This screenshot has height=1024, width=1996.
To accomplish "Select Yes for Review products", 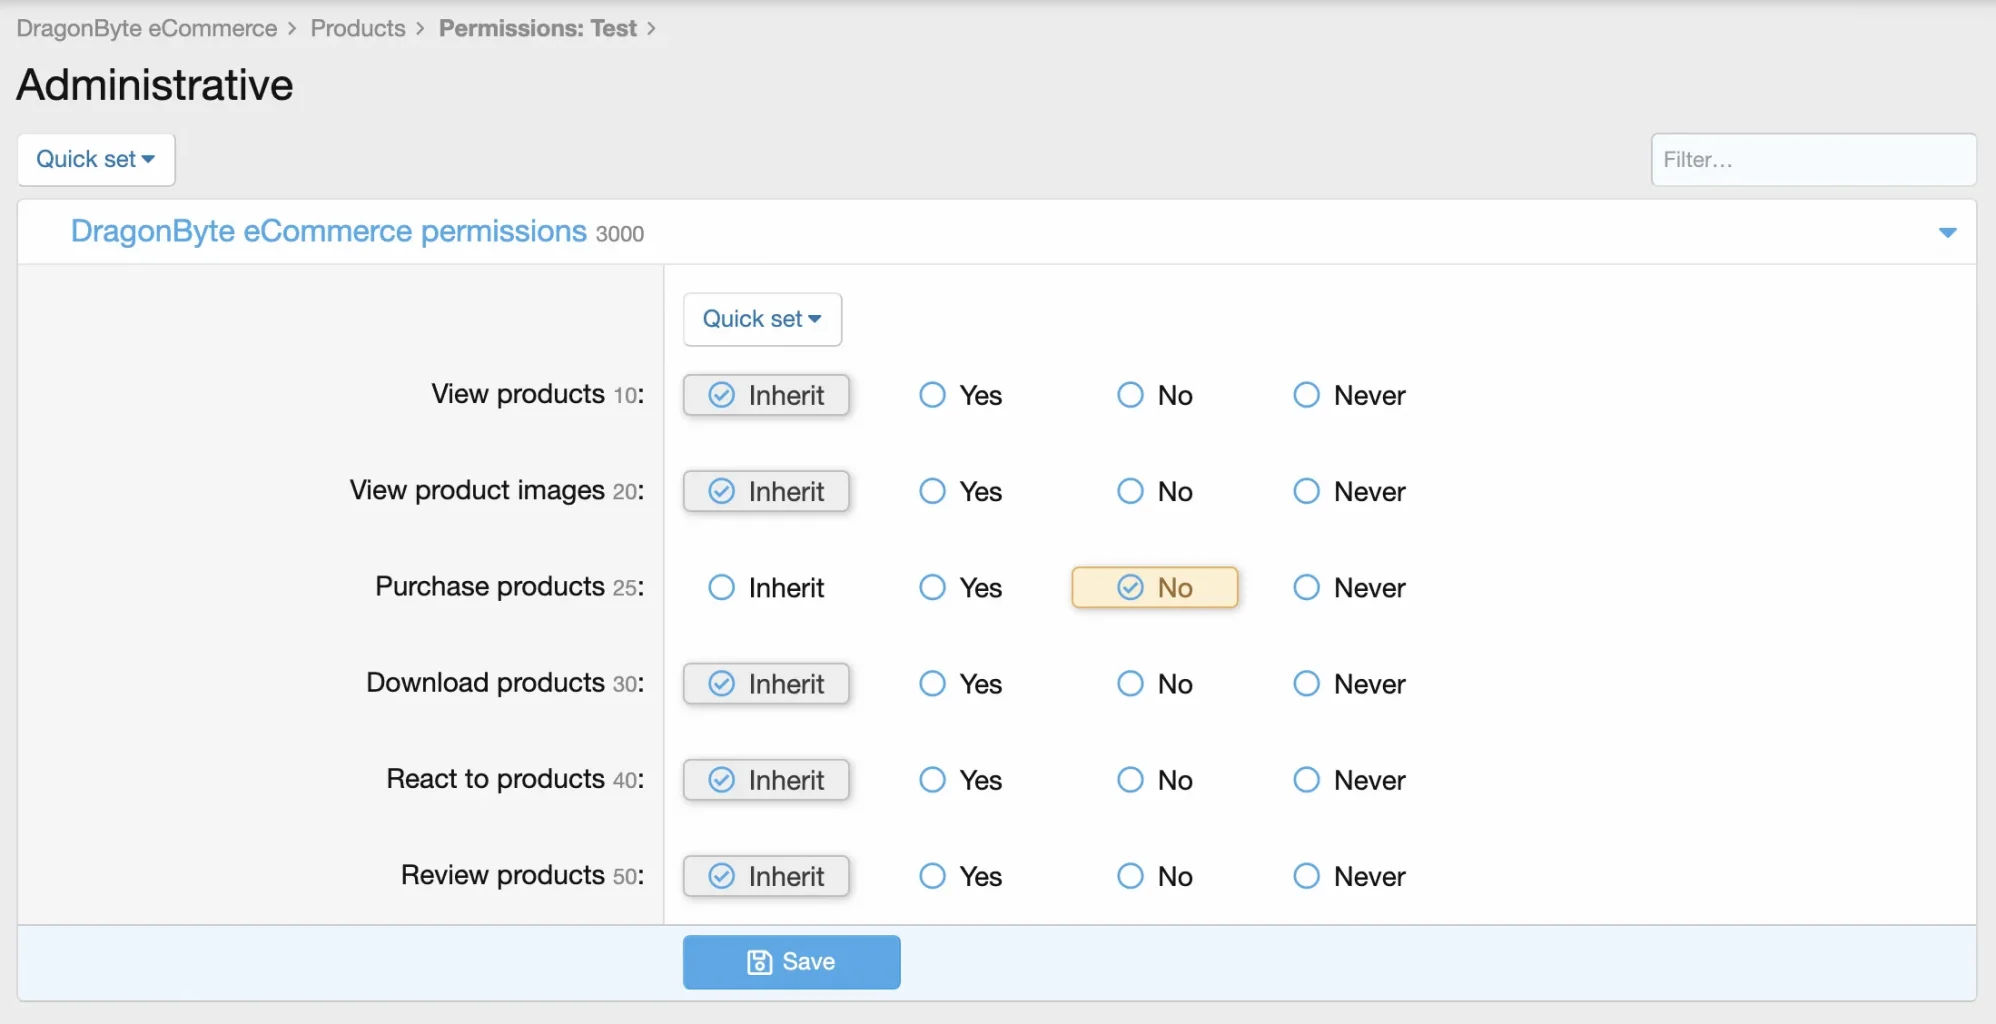I will point(961,876).
